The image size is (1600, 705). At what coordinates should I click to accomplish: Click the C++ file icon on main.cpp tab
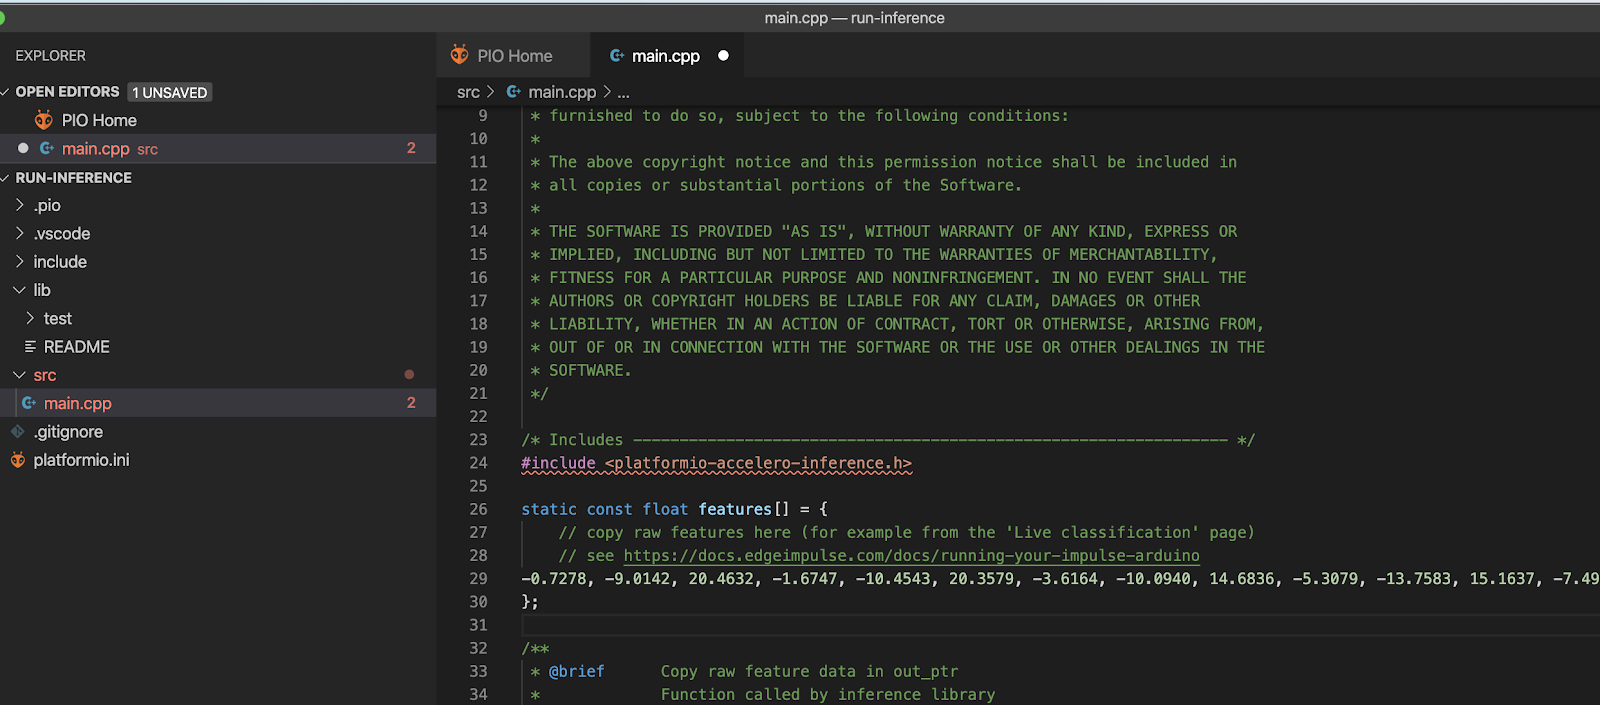coord(617,56)
